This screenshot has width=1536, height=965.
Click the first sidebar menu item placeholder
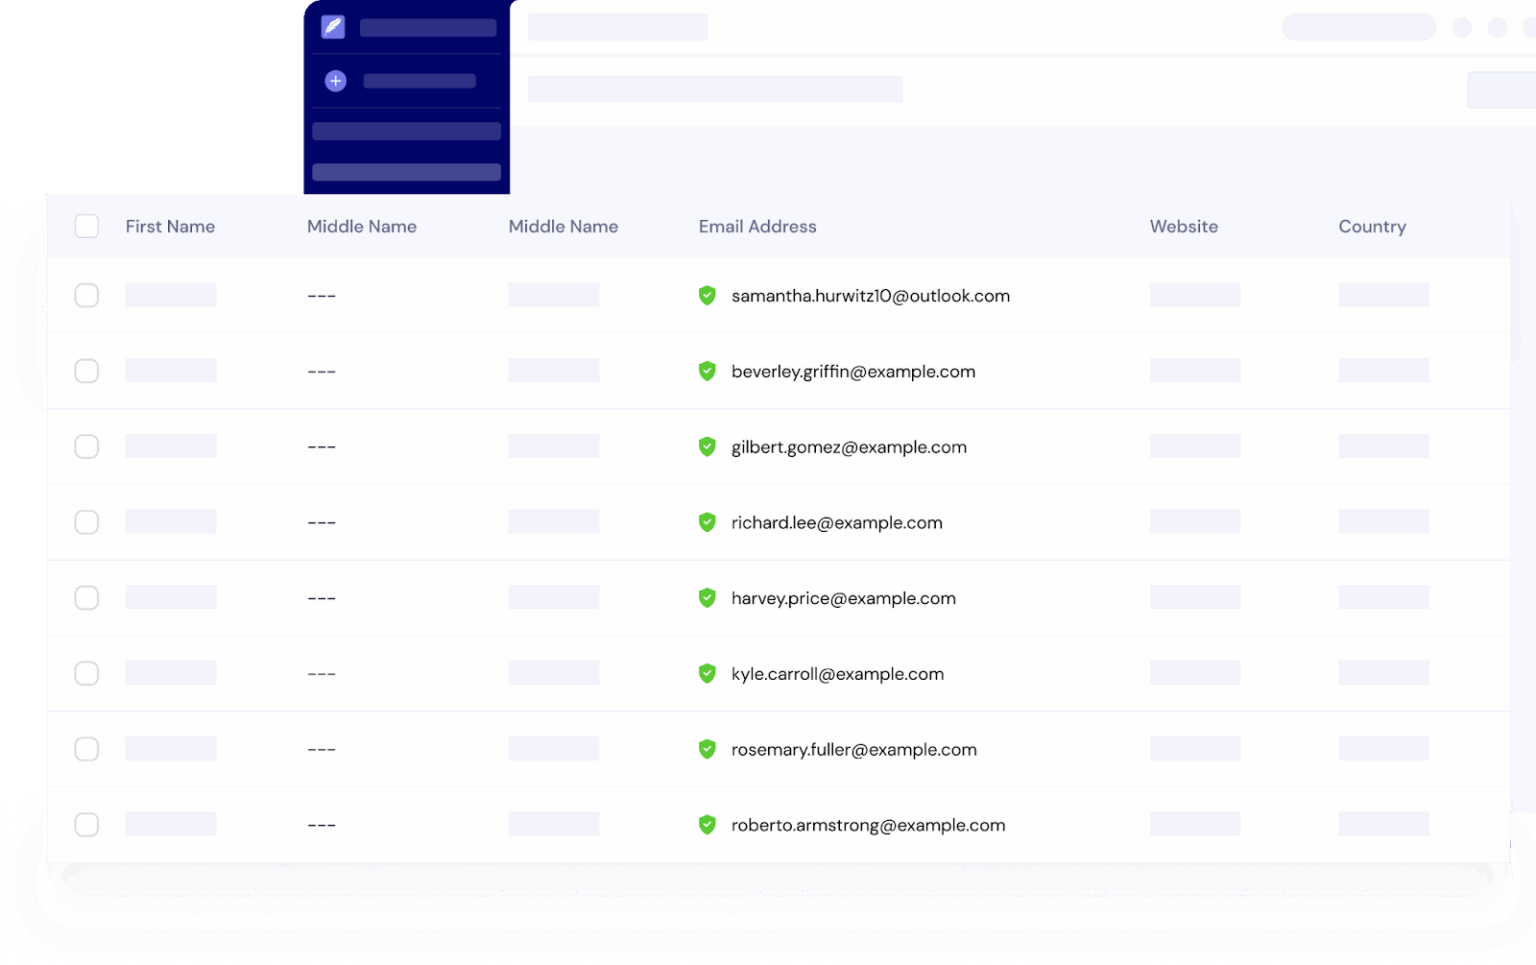click(406, 130)
